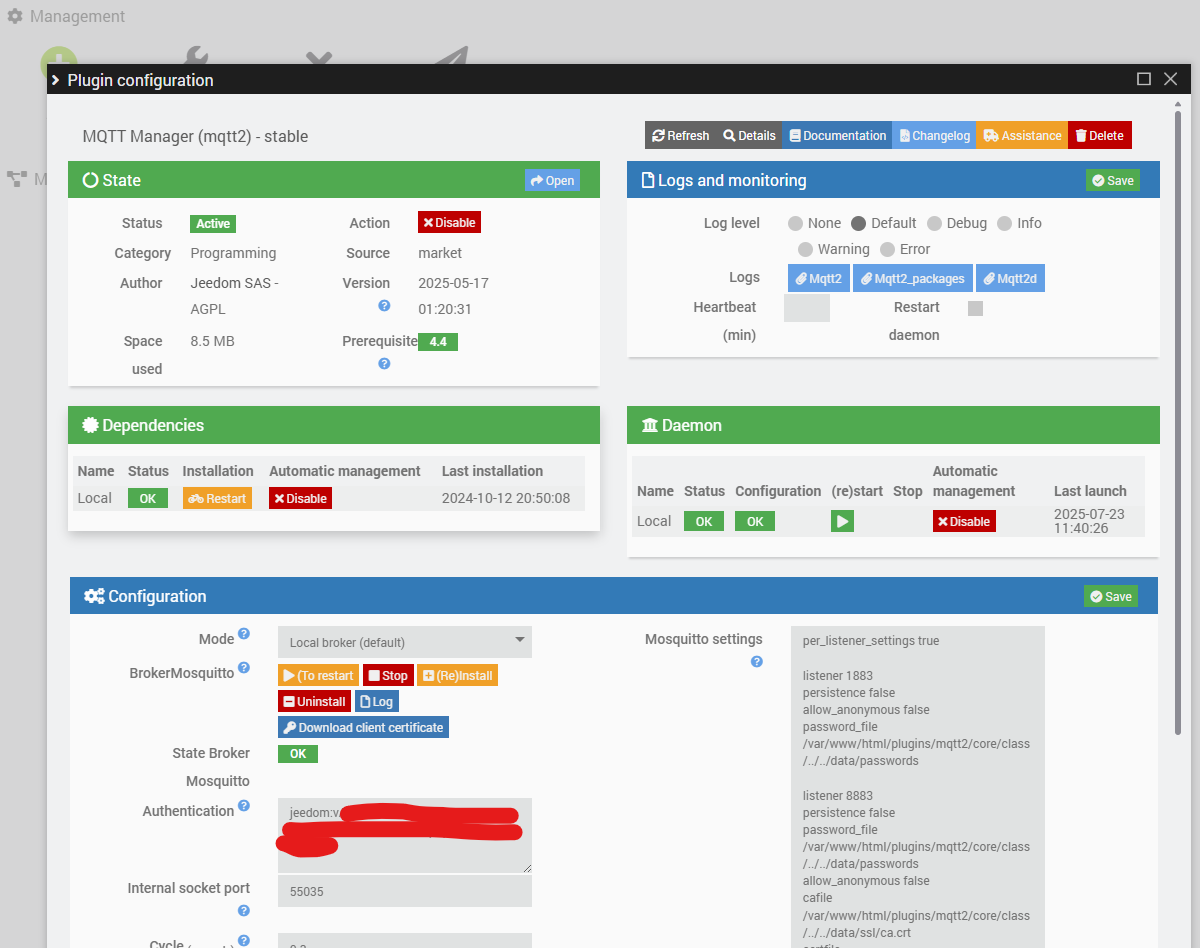Tick the Restart daemon checkbox
The height and width of the screenshot is (948, 1200).
tap(975, 308)
